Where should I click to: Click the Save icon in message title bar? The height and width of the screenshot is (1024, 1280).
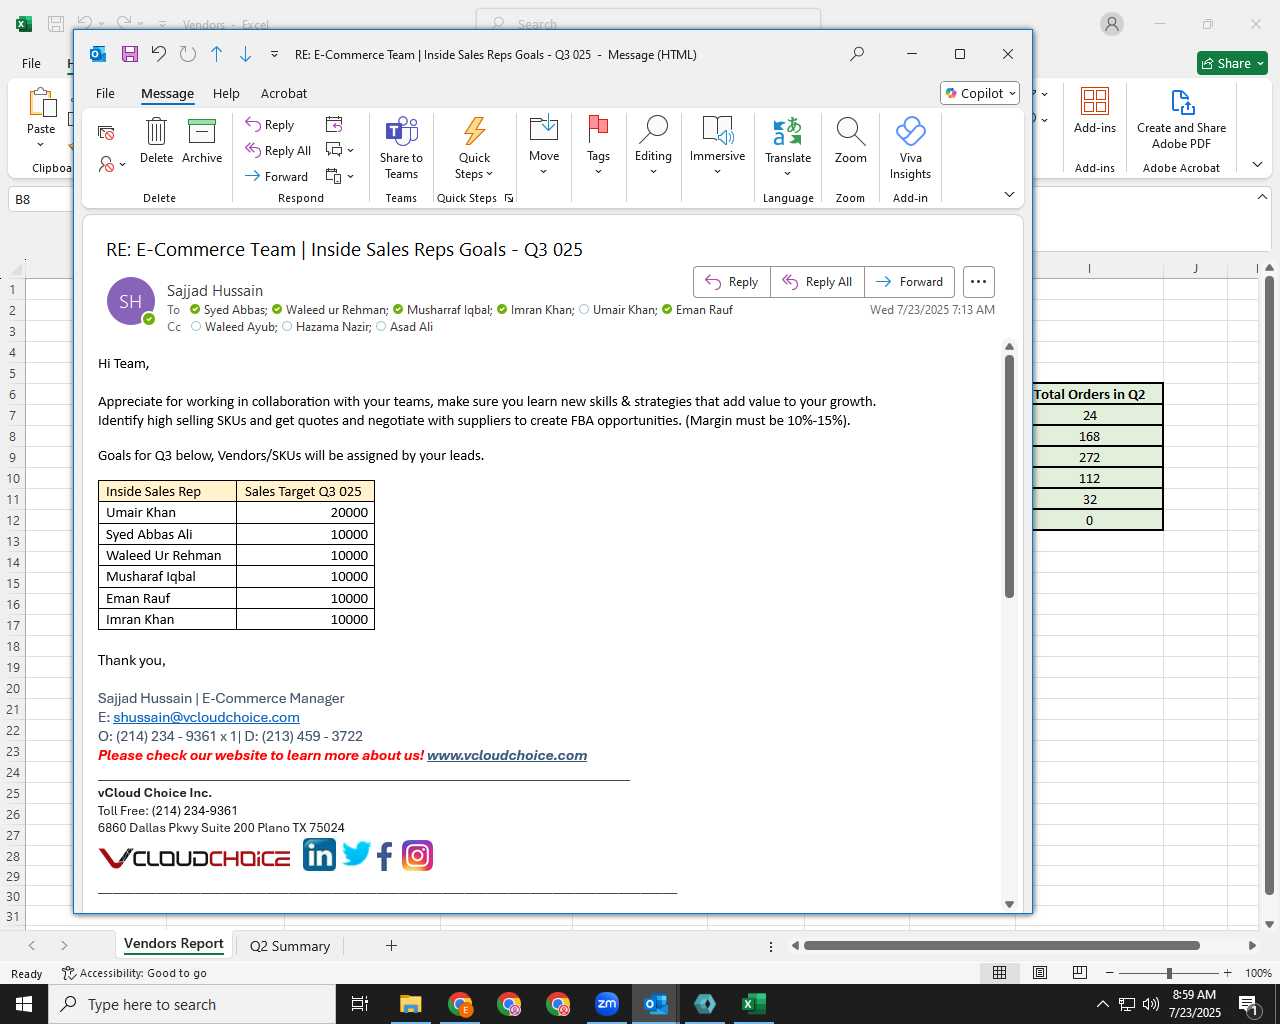pyautogui.click(x=130, y=54)
